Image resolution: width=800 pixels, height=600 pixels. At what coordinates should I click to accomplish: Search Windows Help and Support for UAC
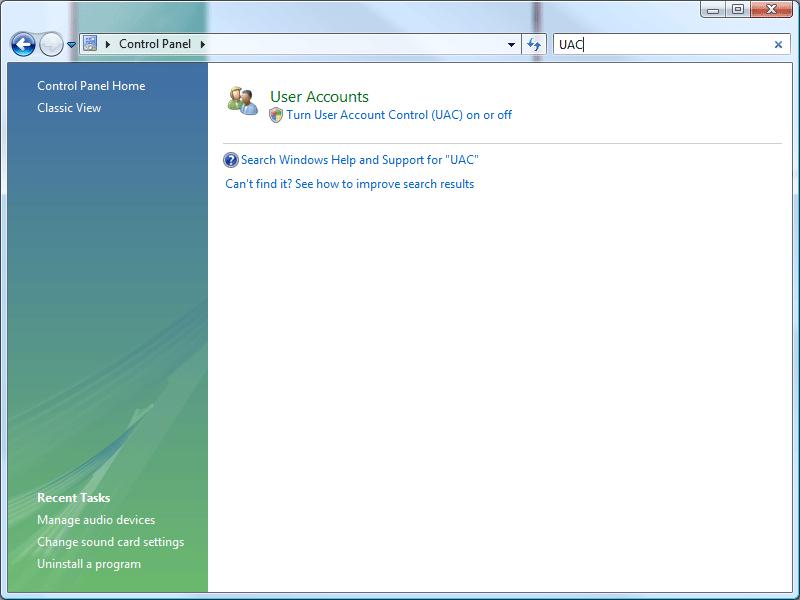[x=360, y=160]
